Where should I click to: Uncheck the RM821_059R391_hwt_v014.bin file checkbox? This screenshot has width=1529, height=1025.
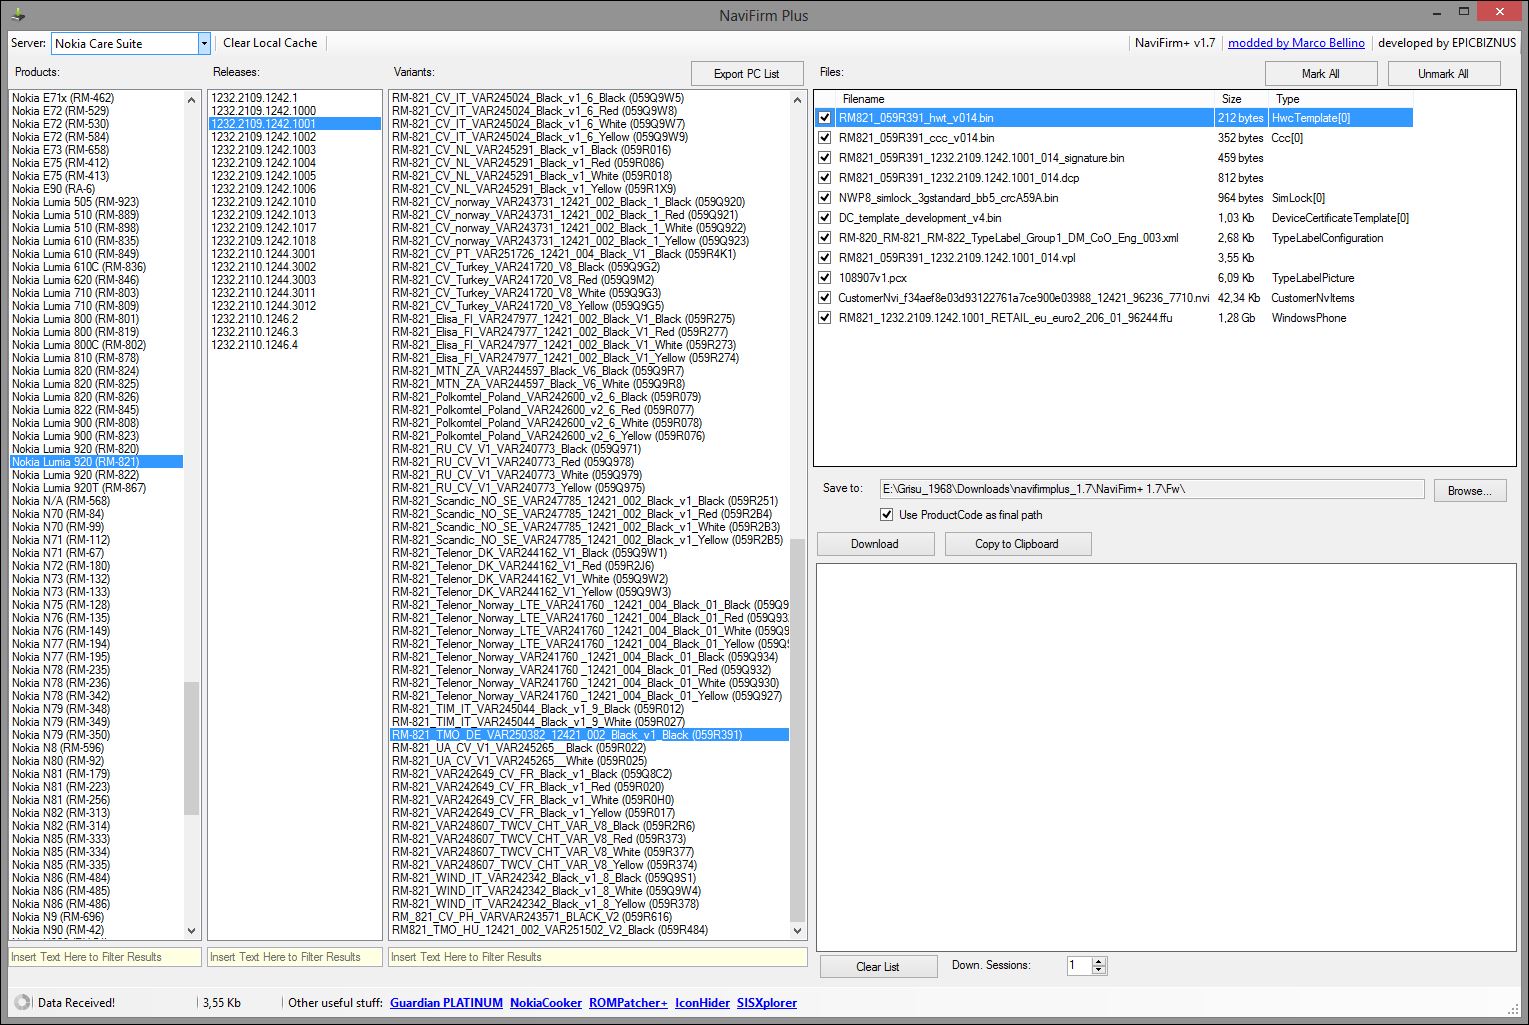824,118
